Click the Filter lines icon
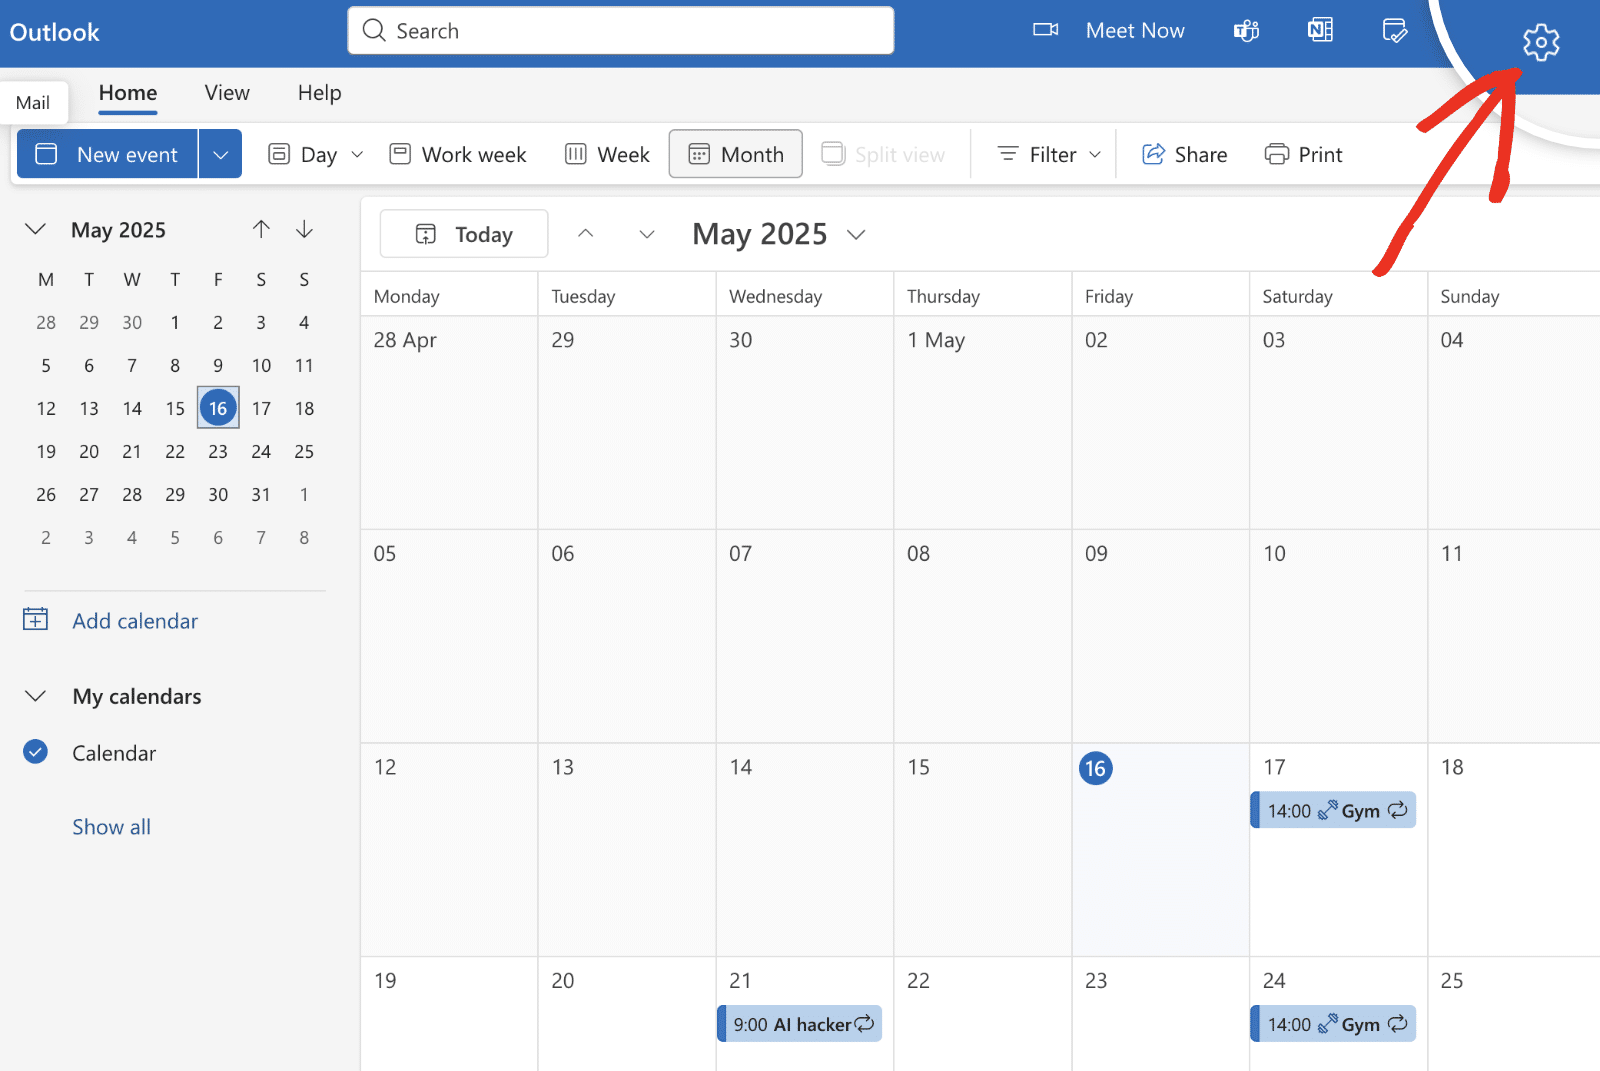The image size is (1600, 1071). click(x=1008, y=154)
